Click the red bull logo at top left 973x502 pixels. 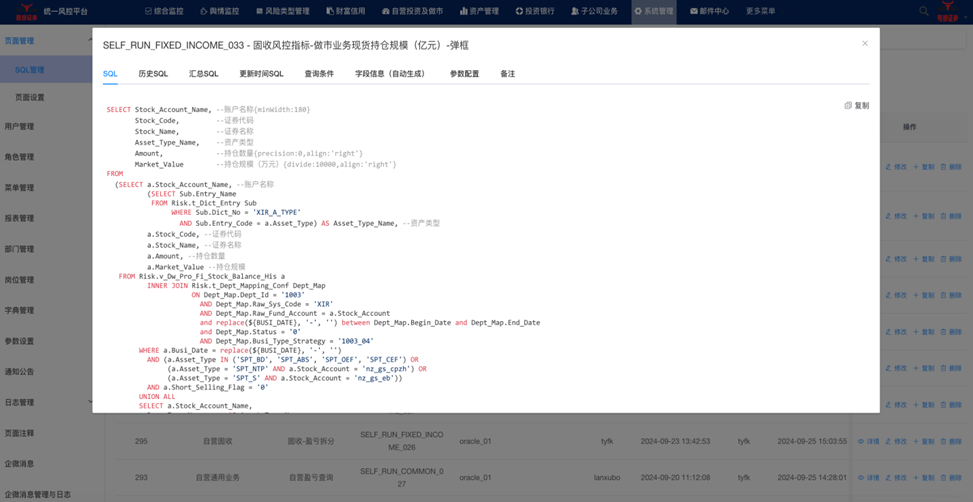(27, 11)
